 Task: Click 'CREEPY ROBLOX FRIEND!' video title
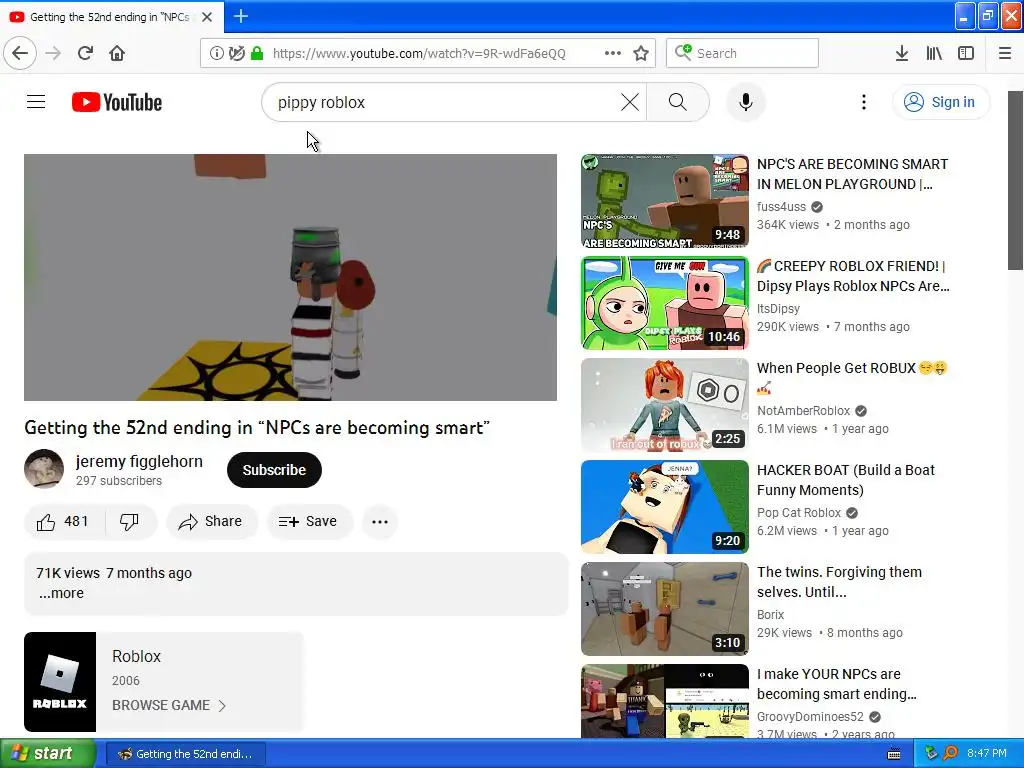853,276
